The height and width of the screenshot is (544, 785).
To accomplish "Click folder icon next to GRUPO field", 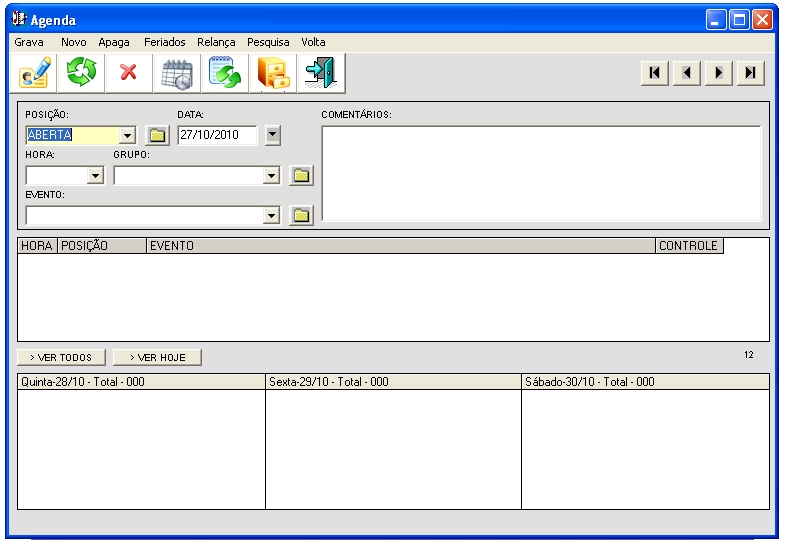I will pyautogui.click(x=301, y=175).
